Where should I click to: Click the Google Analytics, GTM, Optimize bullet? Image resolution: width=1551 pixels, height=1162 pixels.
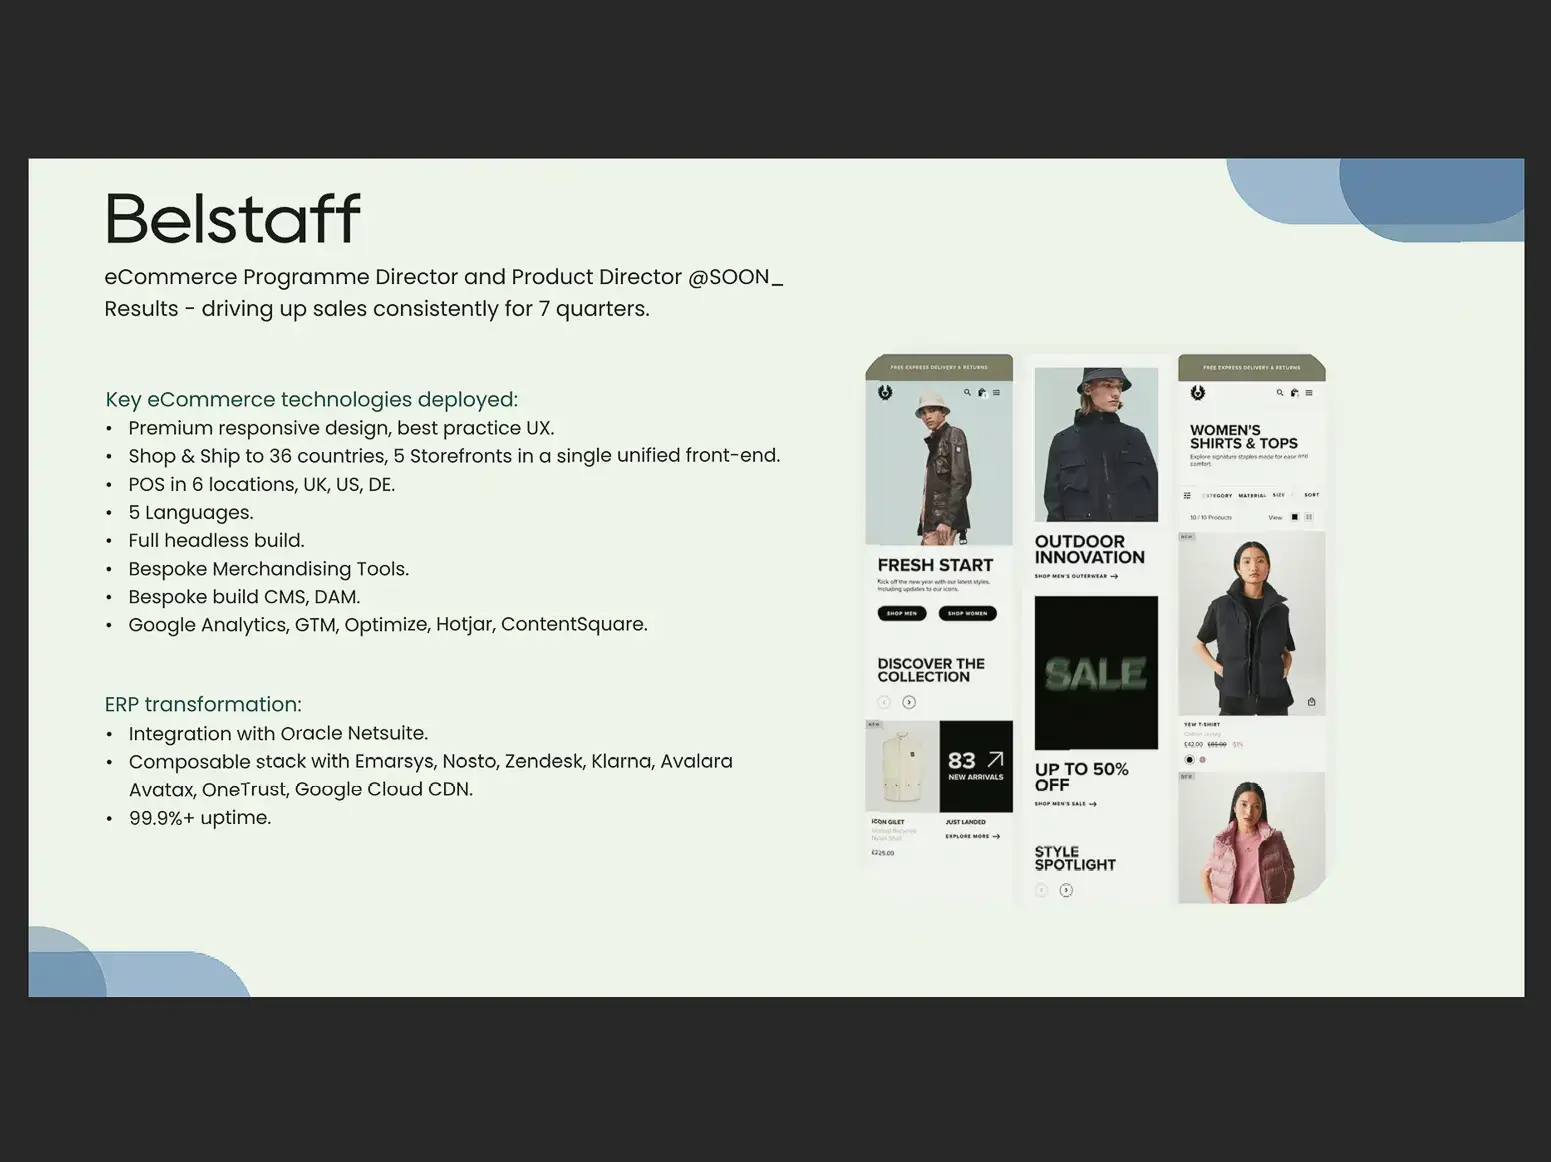point(388,624)
